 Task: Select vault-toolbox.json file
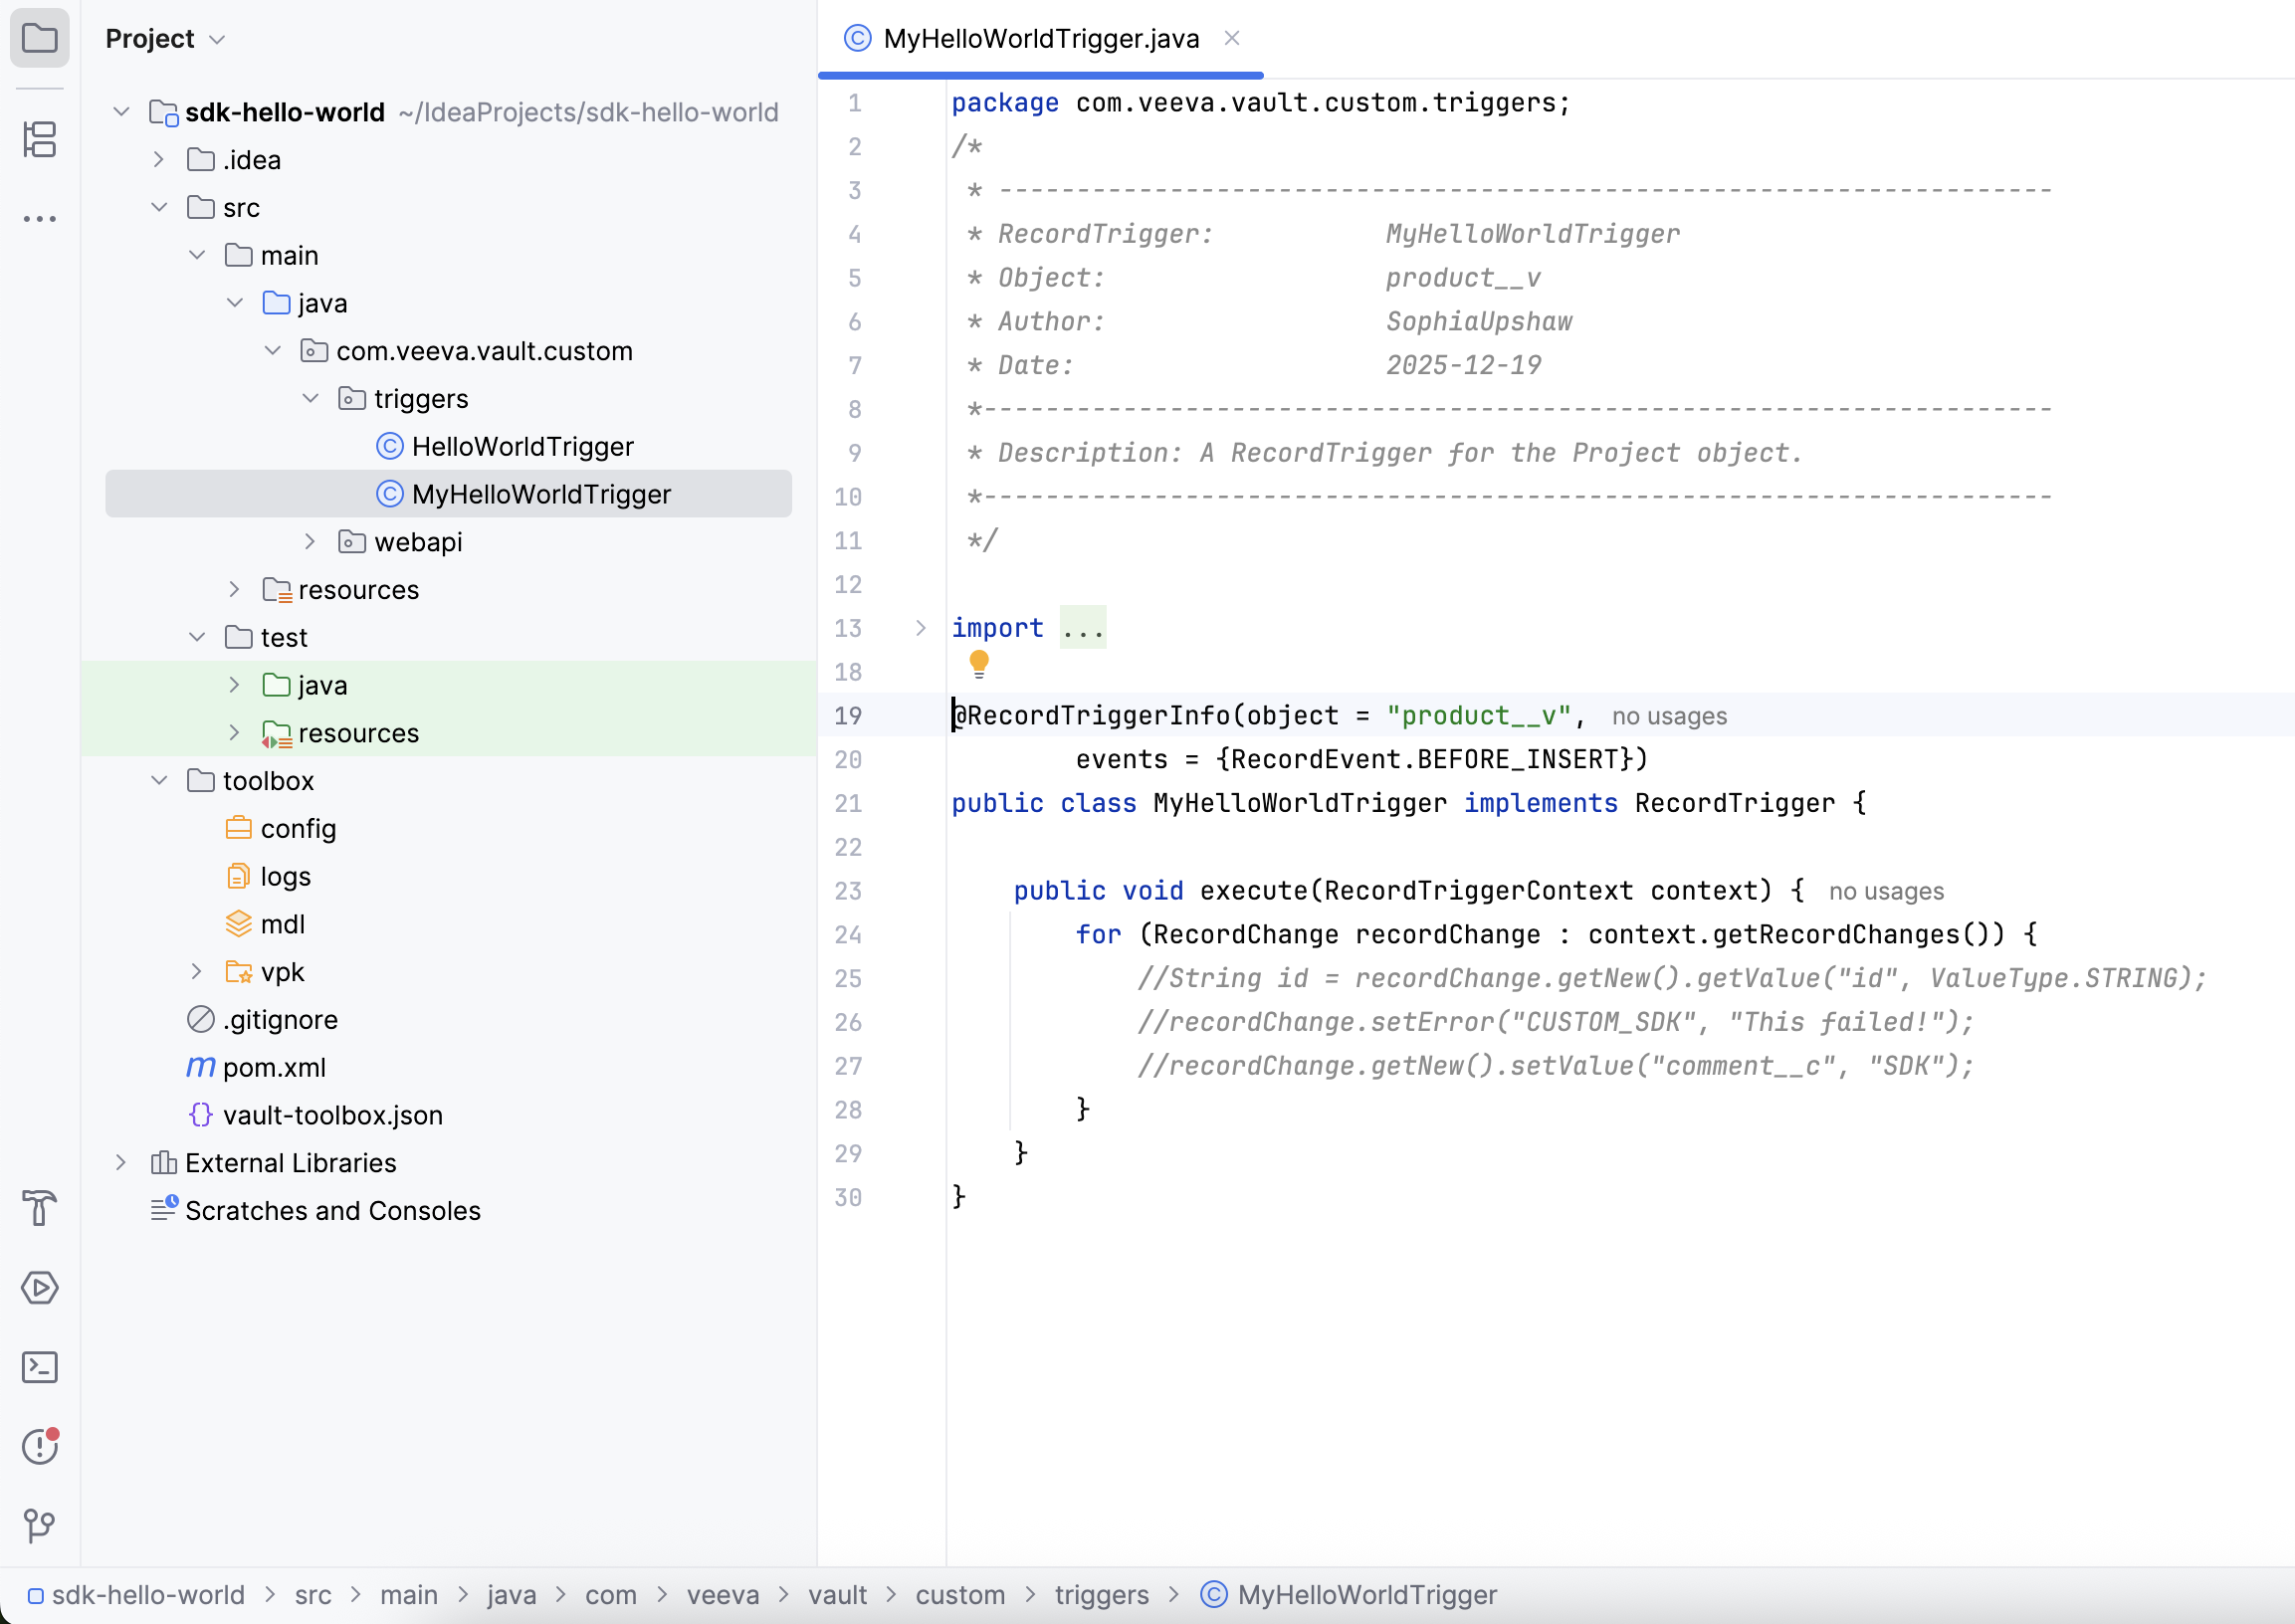[x=333, y=1115]
